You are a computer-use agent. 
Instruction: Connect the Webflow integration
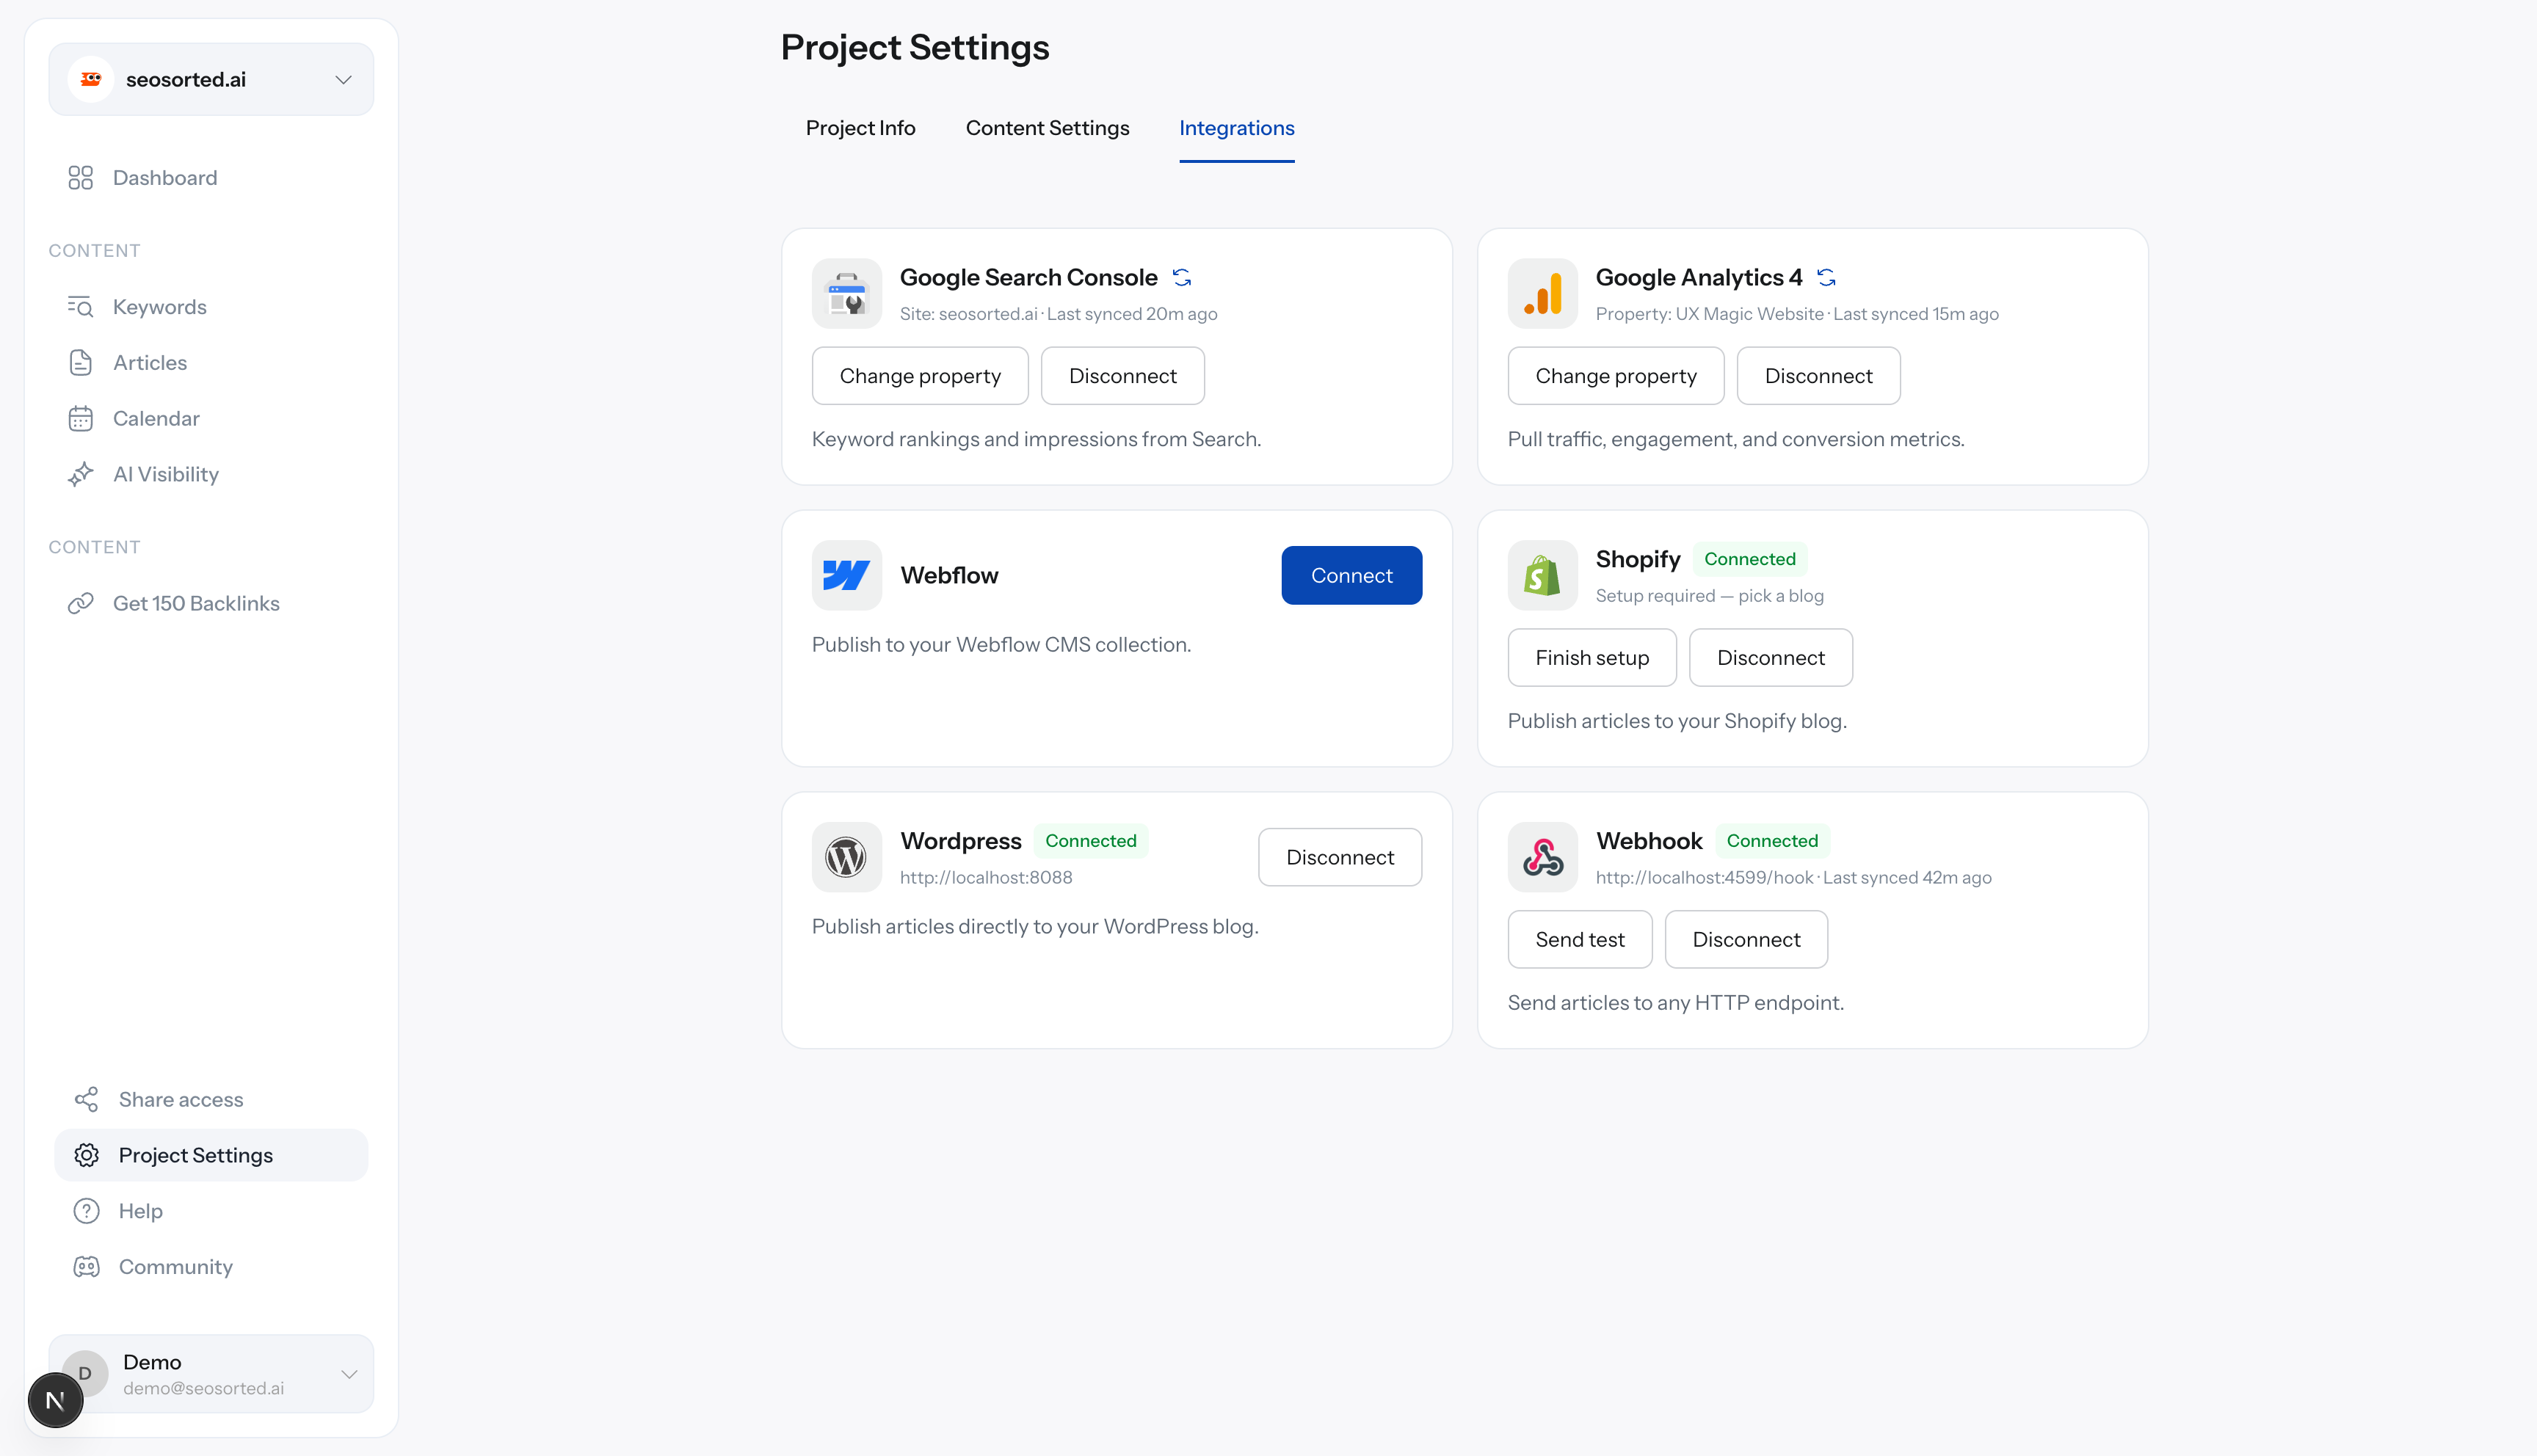click(x=1351, y=575)
